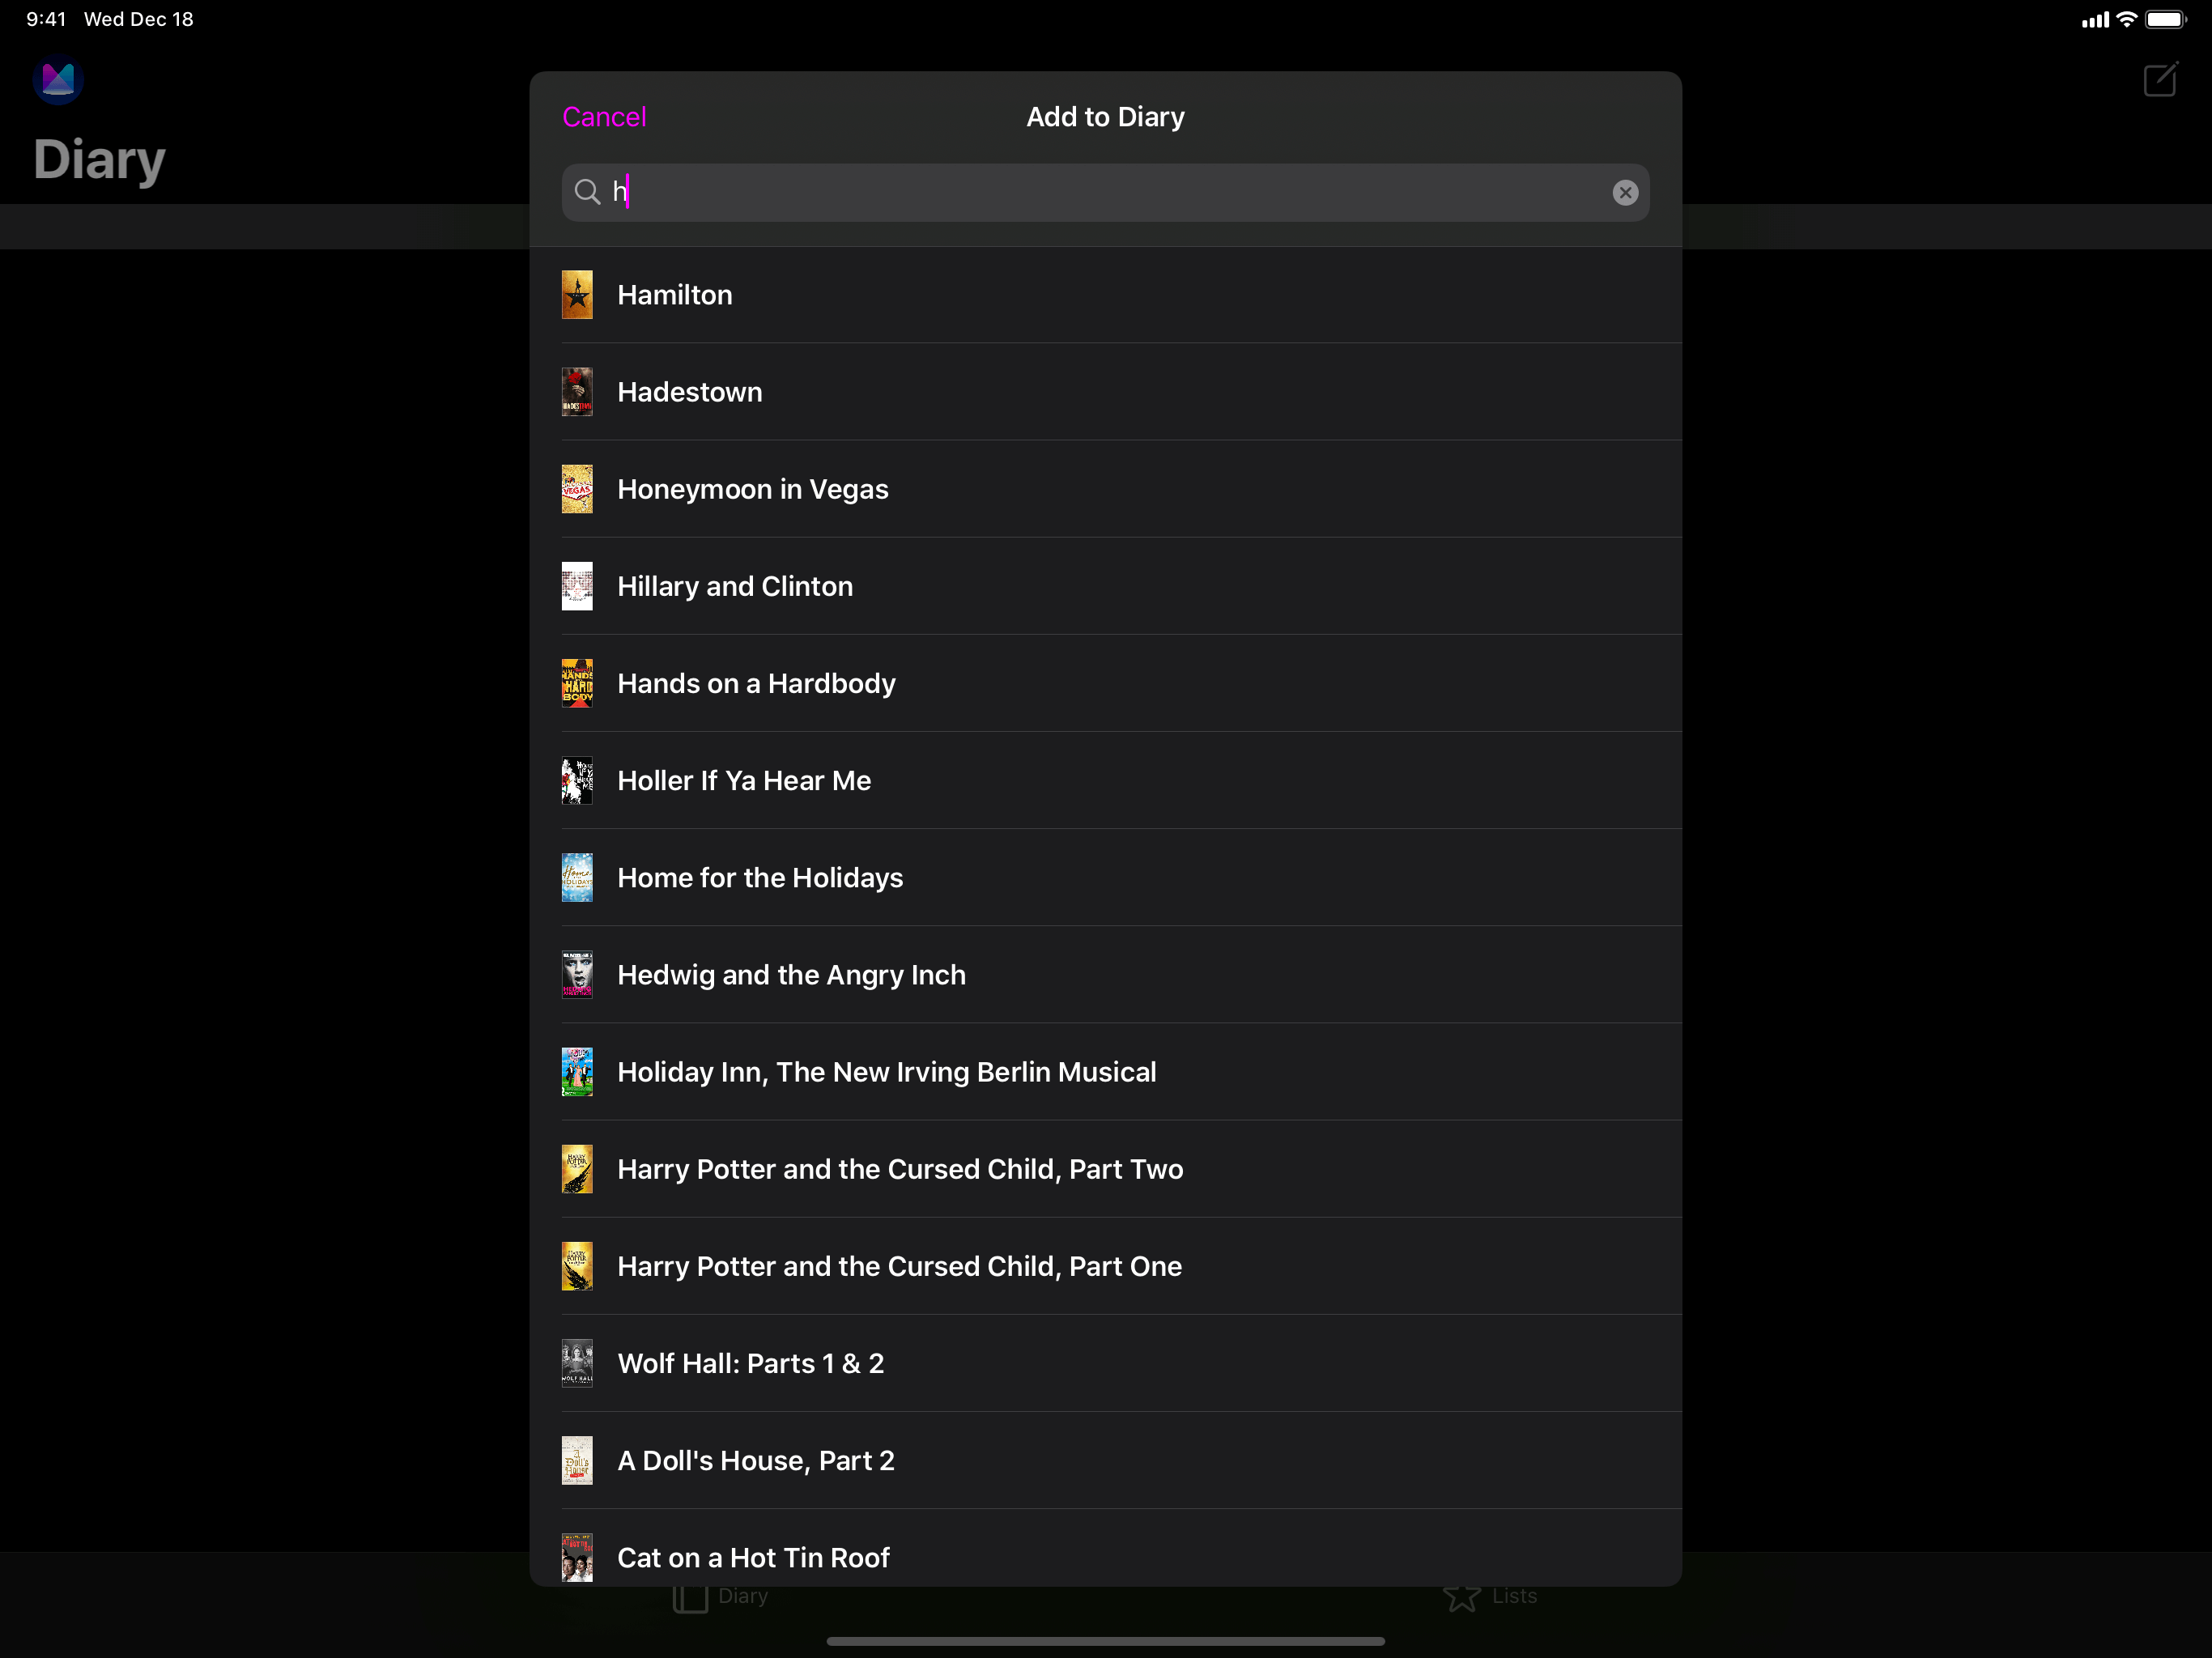Tap the Hamilton poster thumbnail
The width and height of the screenshot is (2212, 1658).
(x=577, y=295)
